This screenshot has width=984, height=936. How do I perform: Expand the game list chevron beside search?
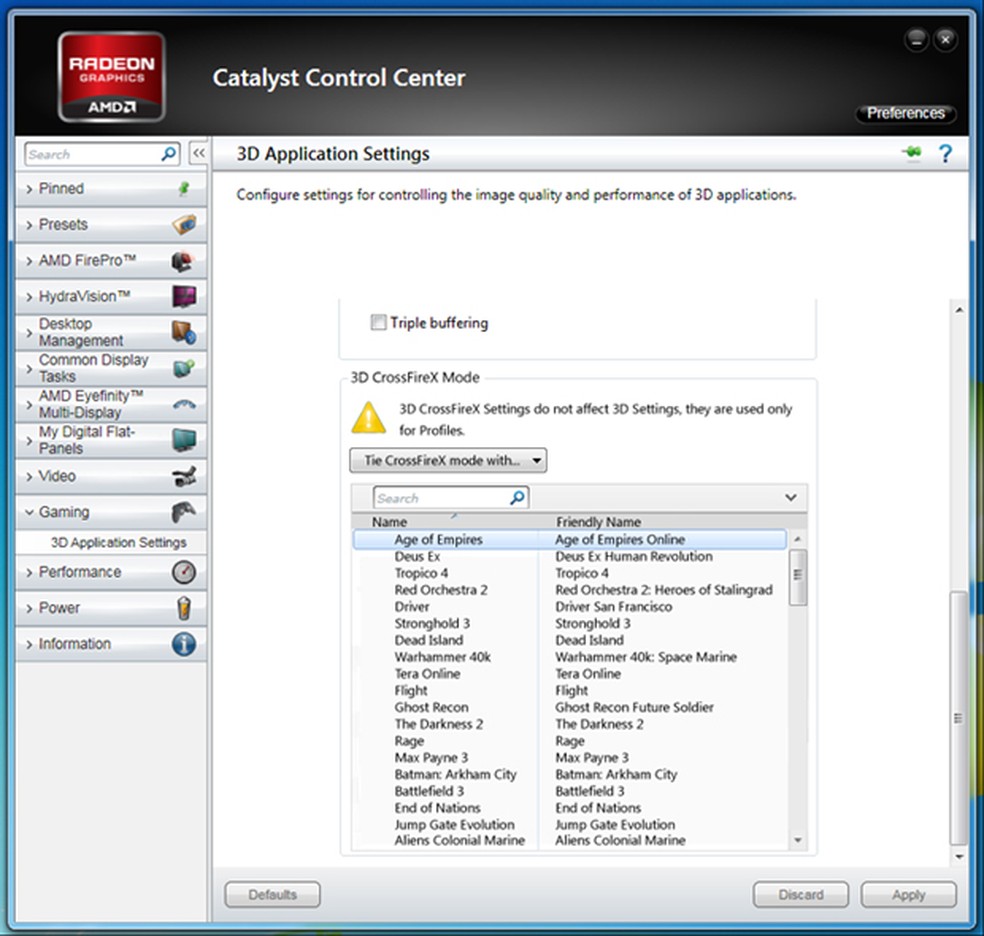pyautogui.click(x=791, y=497)
